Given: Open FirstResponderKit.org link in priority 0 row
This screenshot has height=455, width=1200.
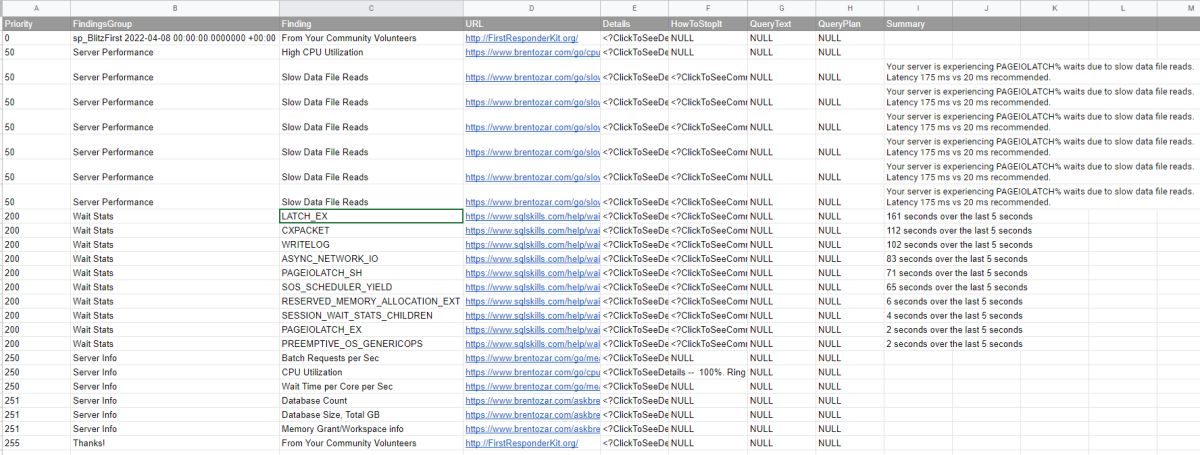Looking at the screenshot, I should 522,38.
